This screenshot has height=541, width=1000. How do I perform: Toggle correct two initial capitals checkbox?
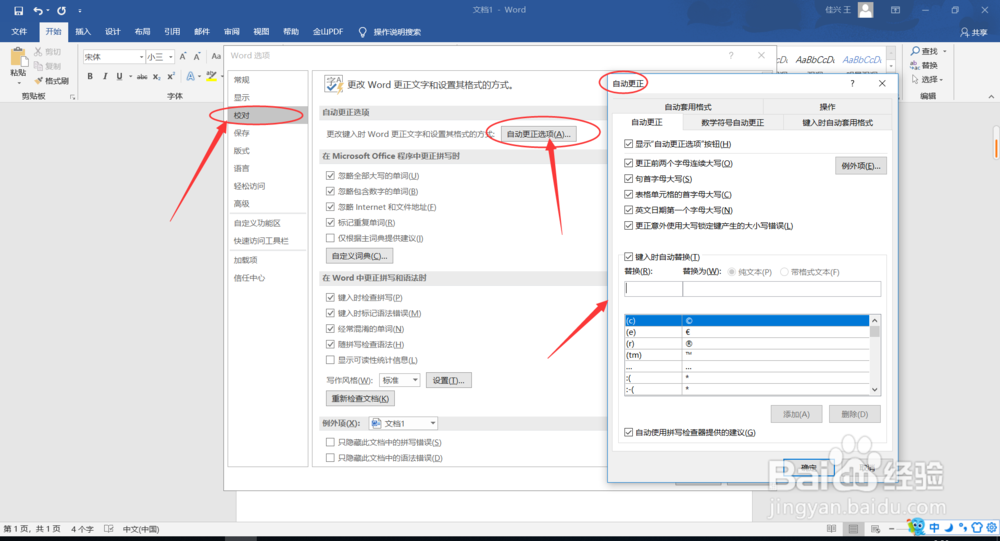click(x=628, y=163)
